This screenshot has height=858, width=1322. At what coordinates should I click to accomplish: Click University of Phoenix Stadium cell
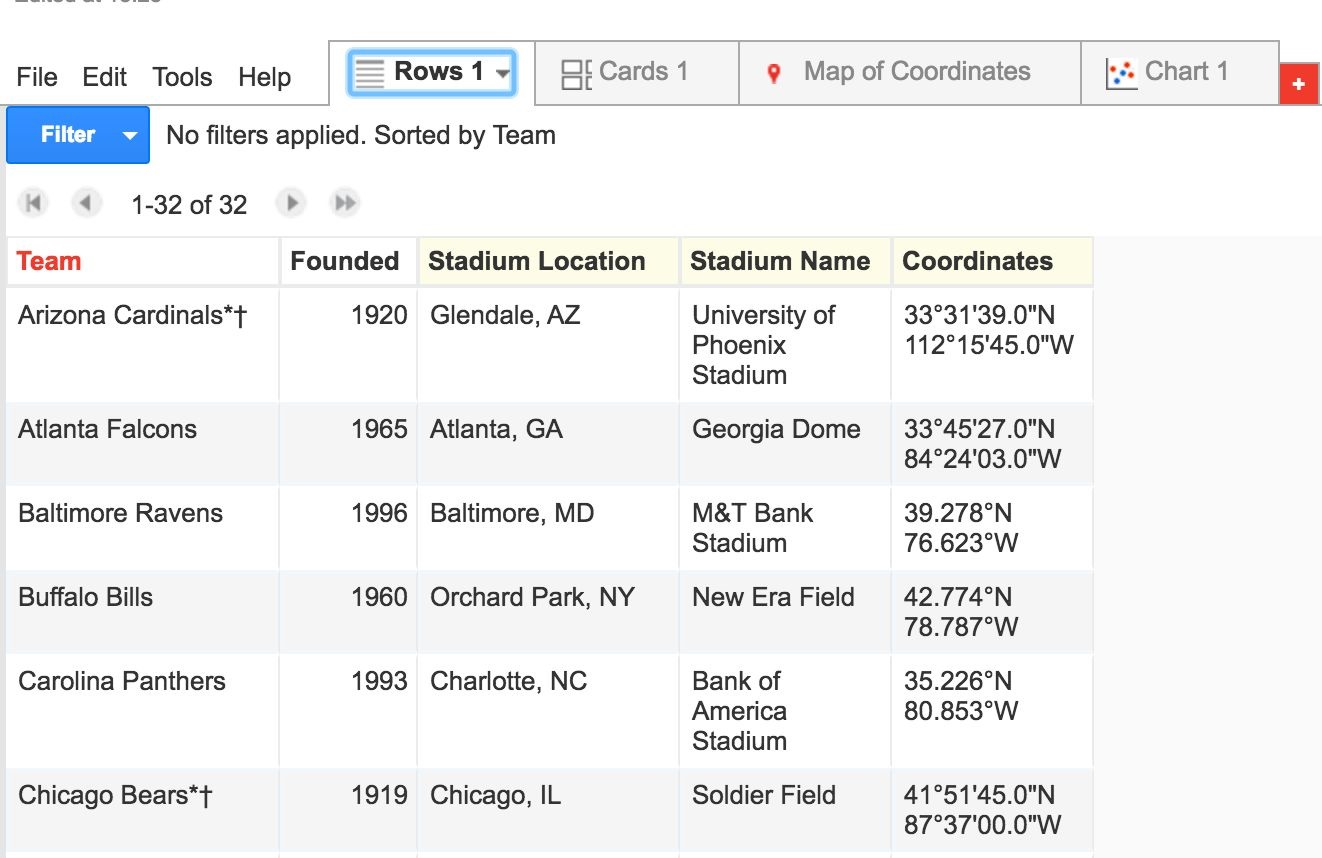point(785,345)
